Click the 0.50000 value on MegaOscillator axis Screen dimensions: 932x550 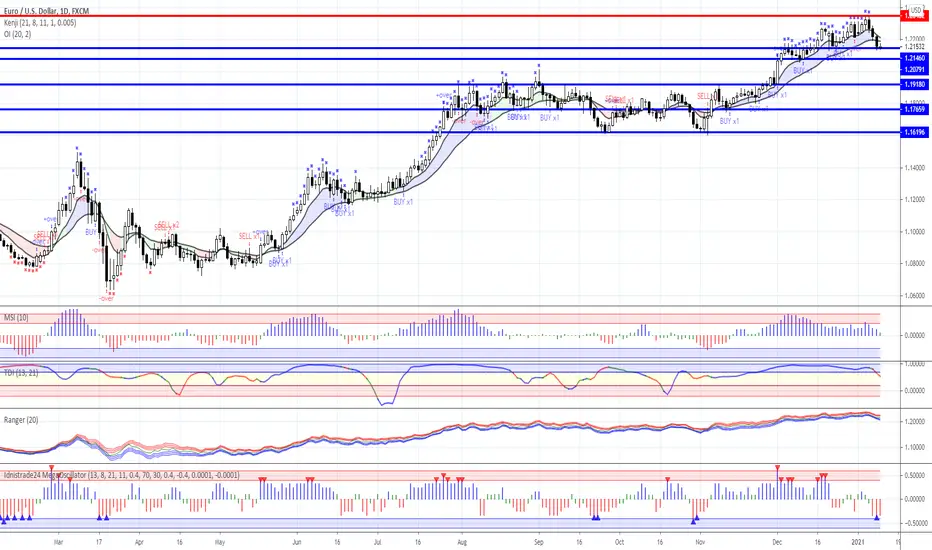point(915,476)
